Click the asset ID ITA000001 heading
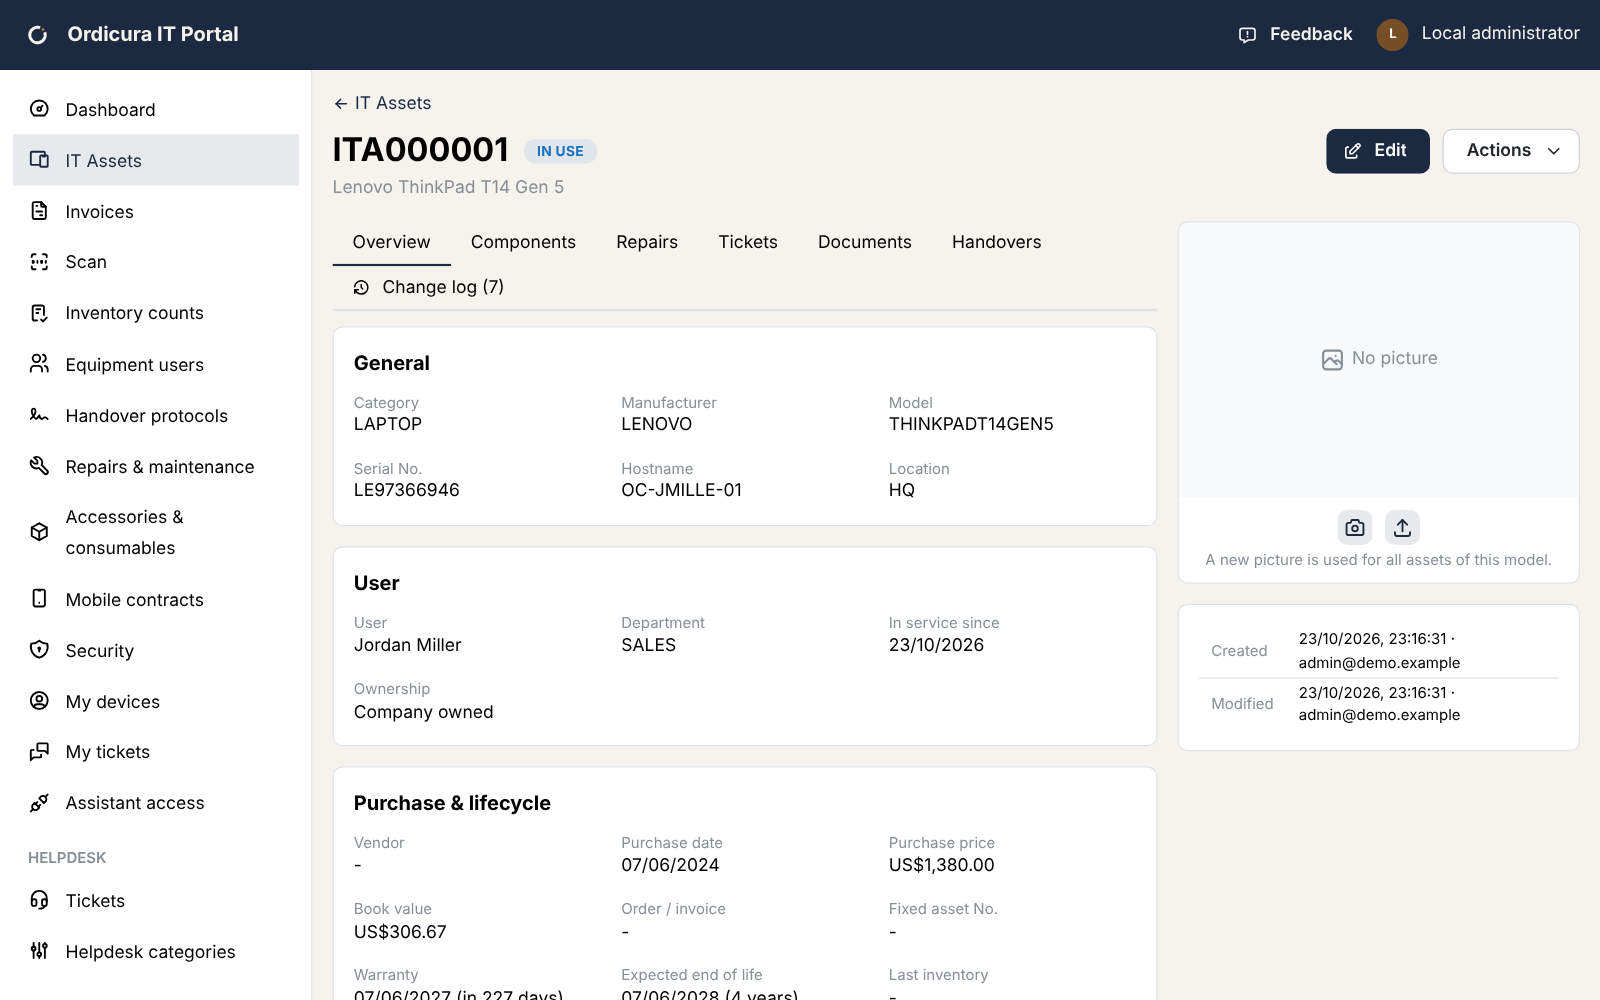The width and height of the screenshot is (1600, 1000). click(x=421, y=150)
